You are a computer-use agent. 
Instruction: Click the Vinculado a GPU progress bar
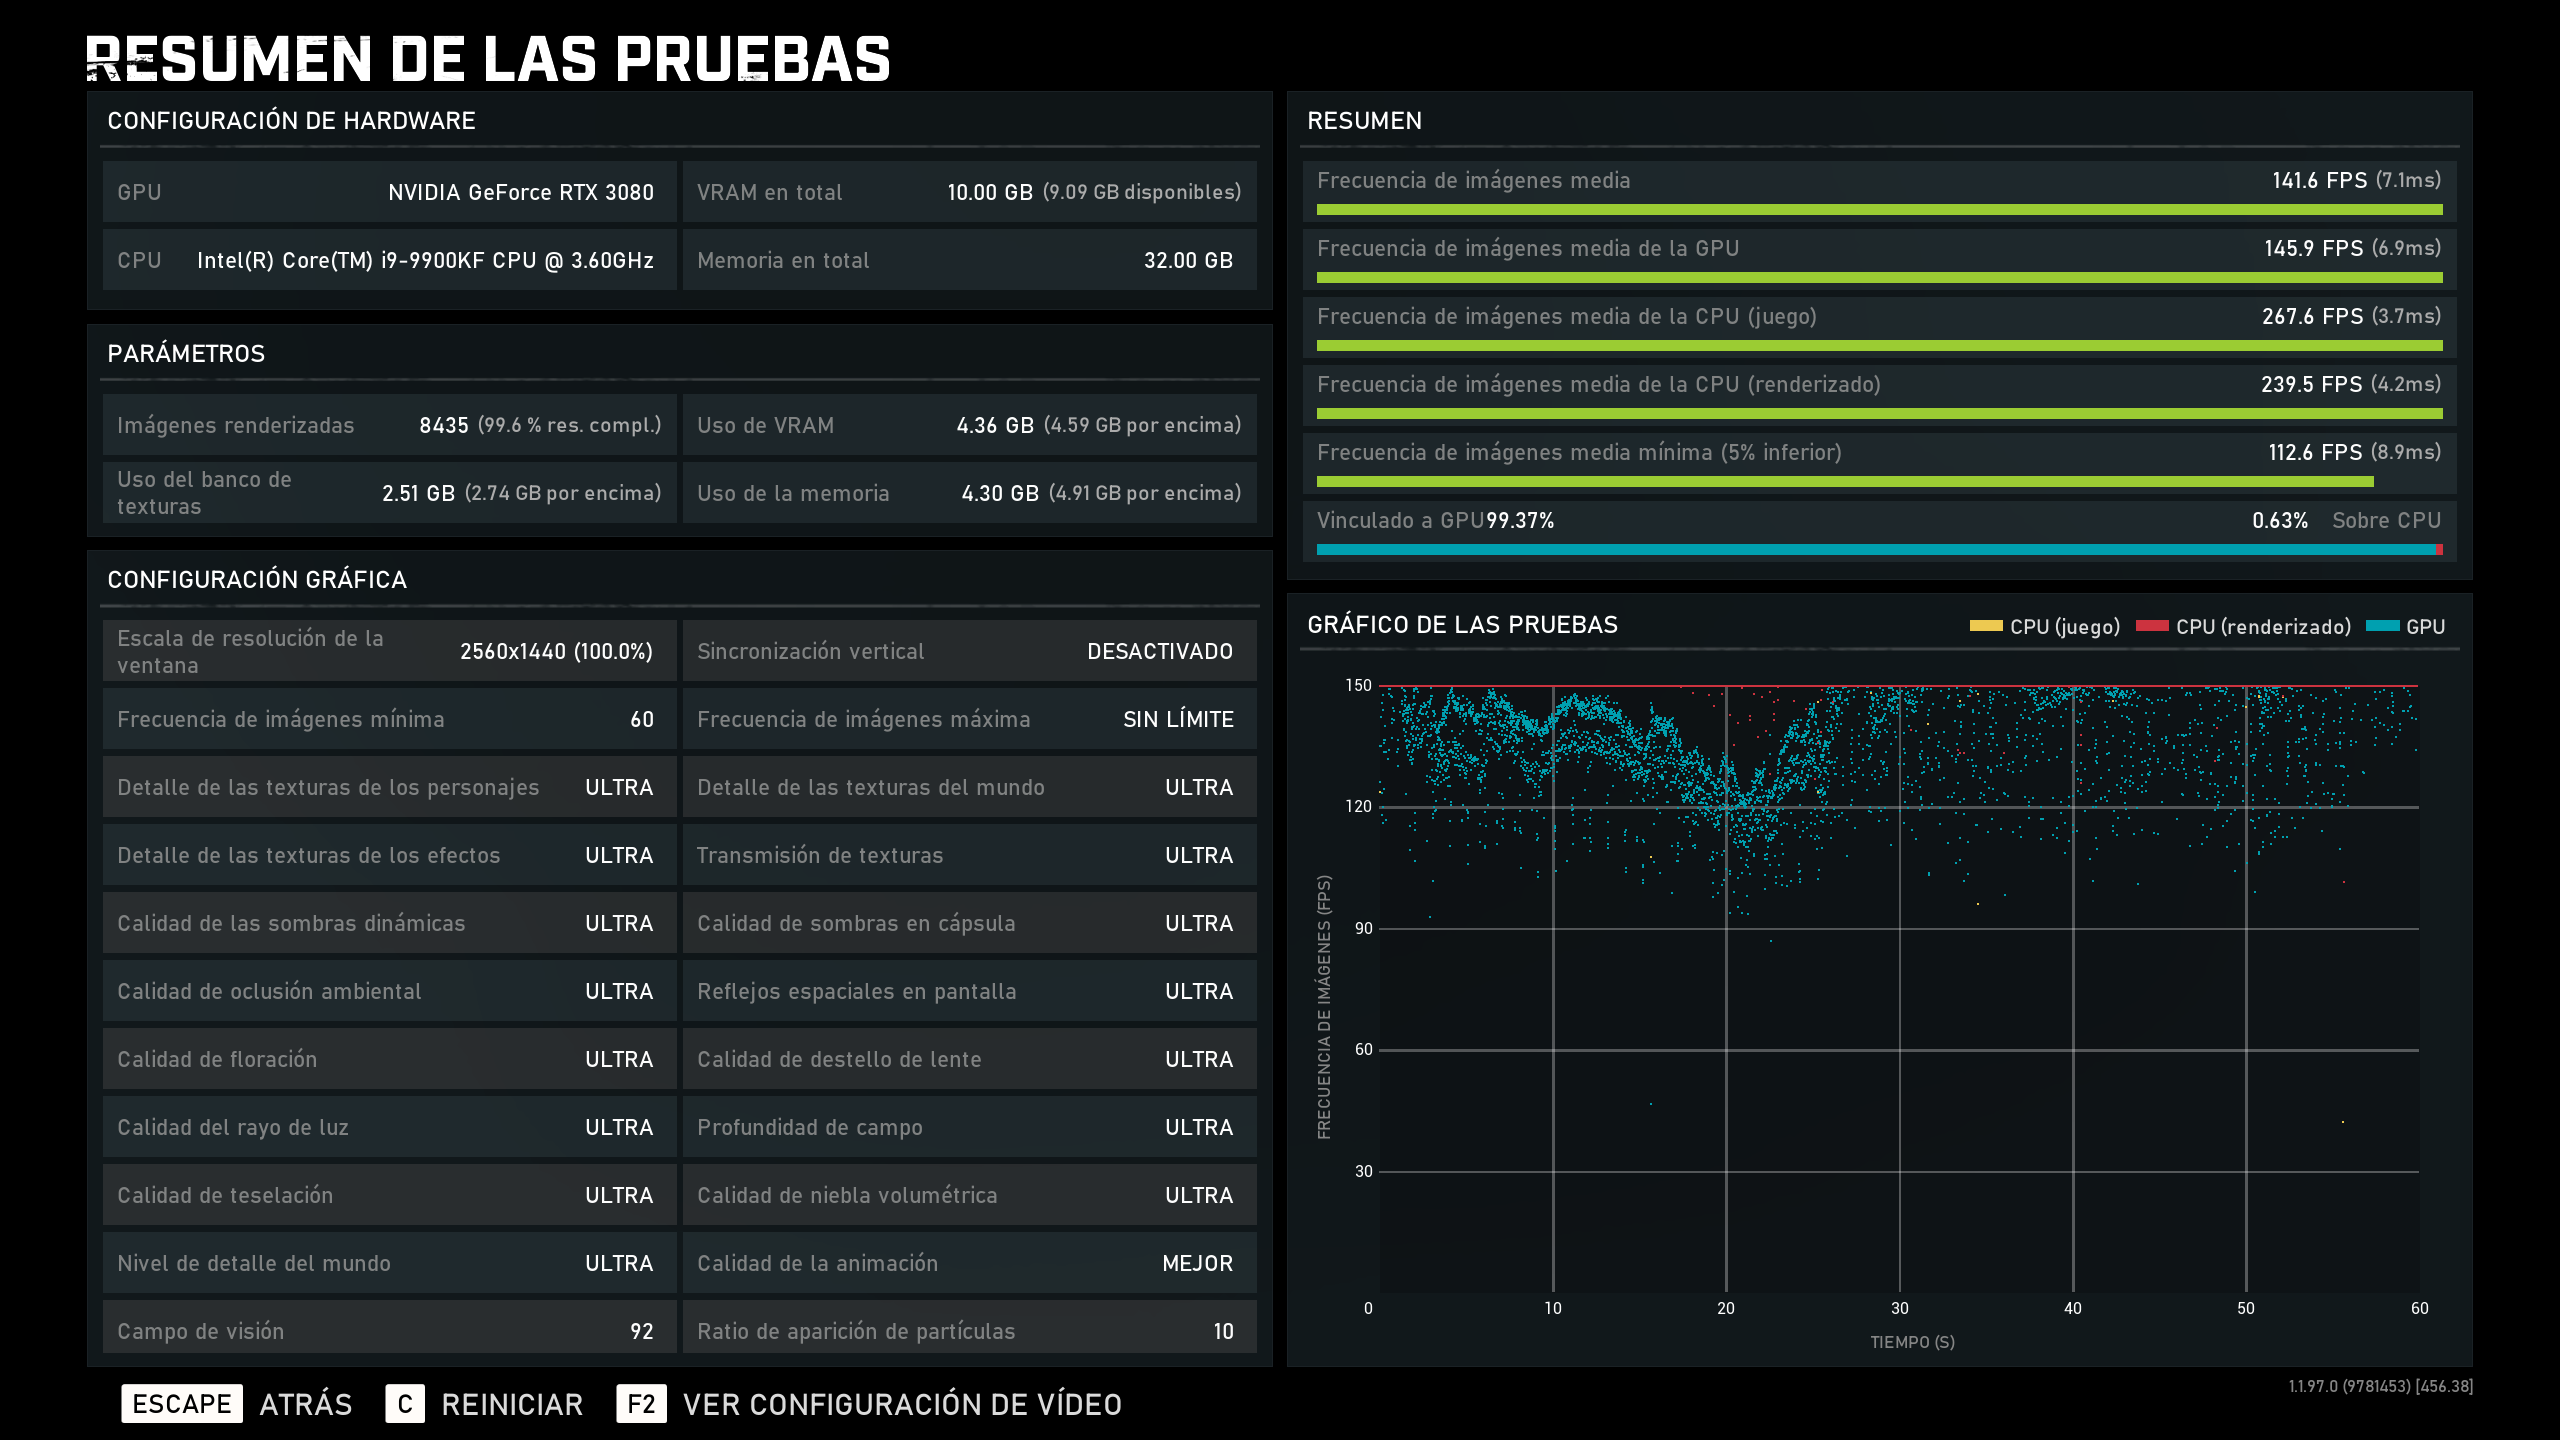(1878, 549)
